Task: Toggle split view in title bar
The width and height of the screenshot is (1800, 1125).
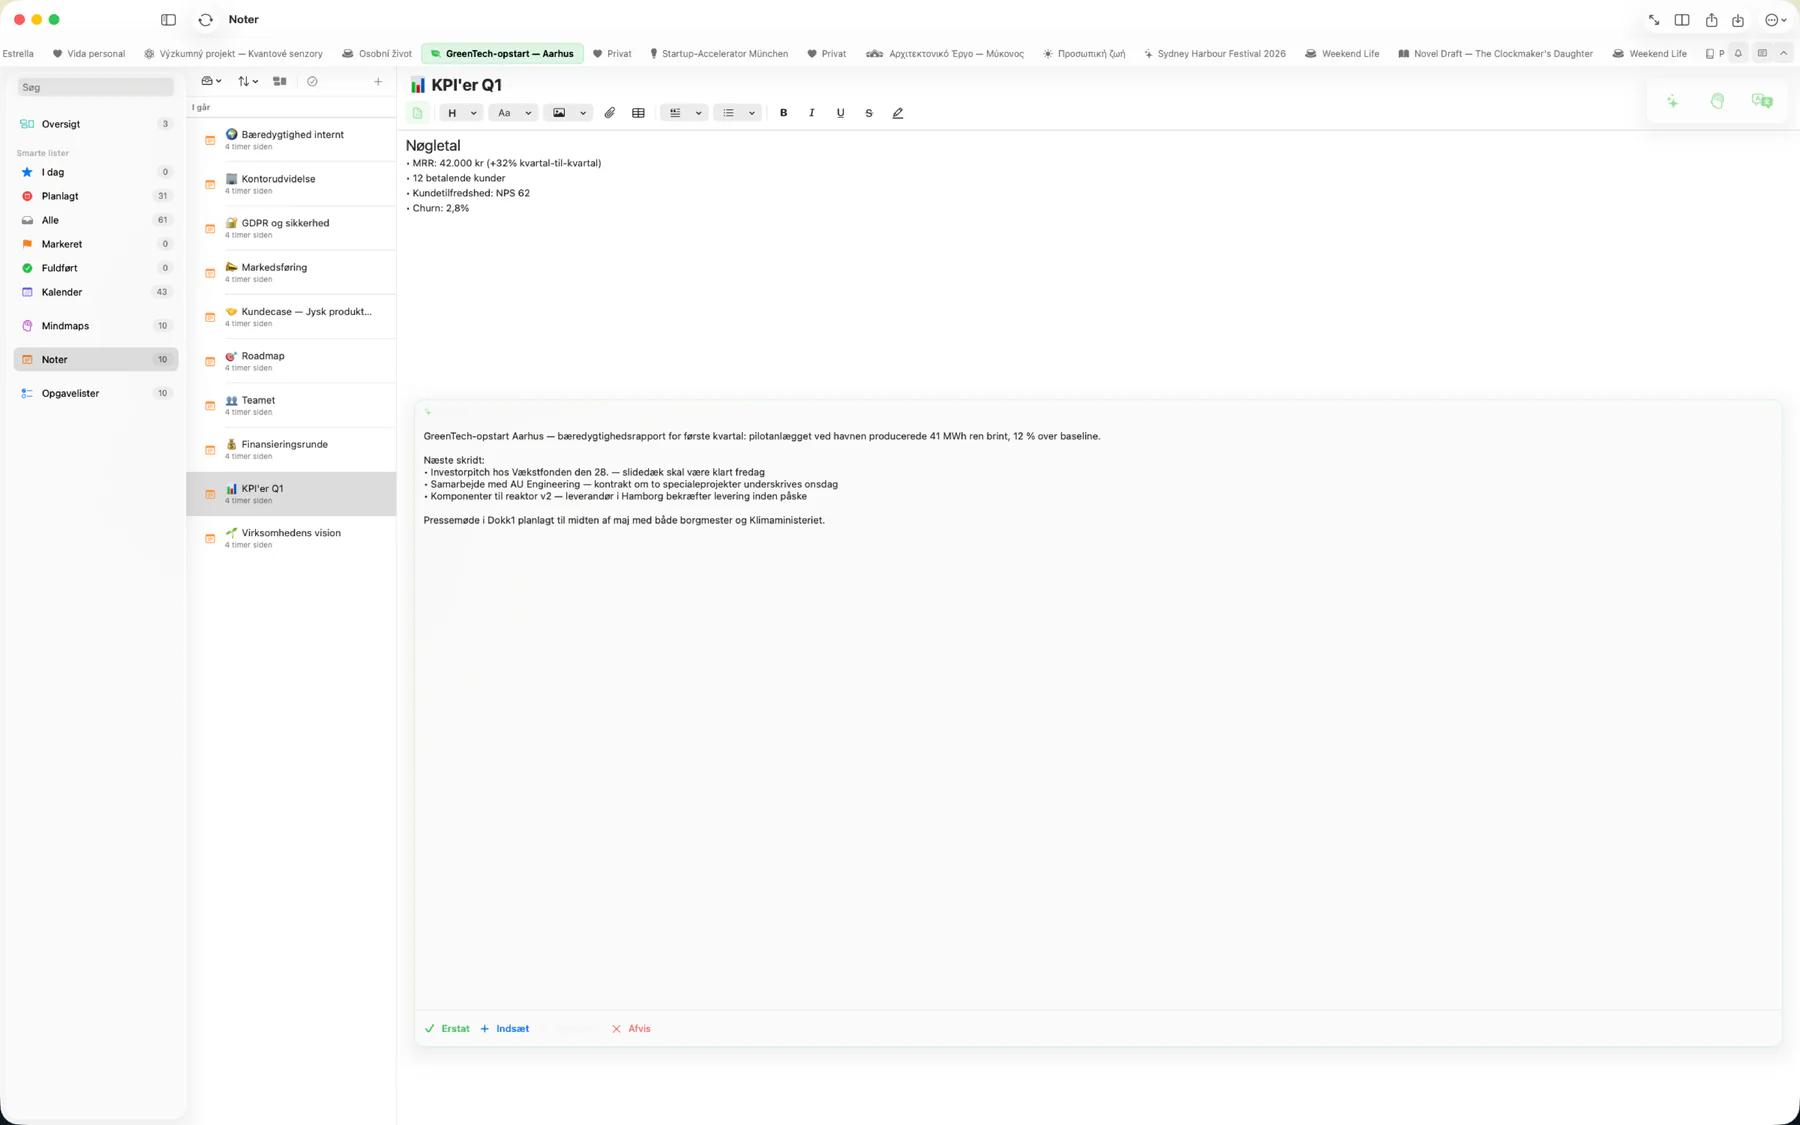Action: tap(1682, 20)
